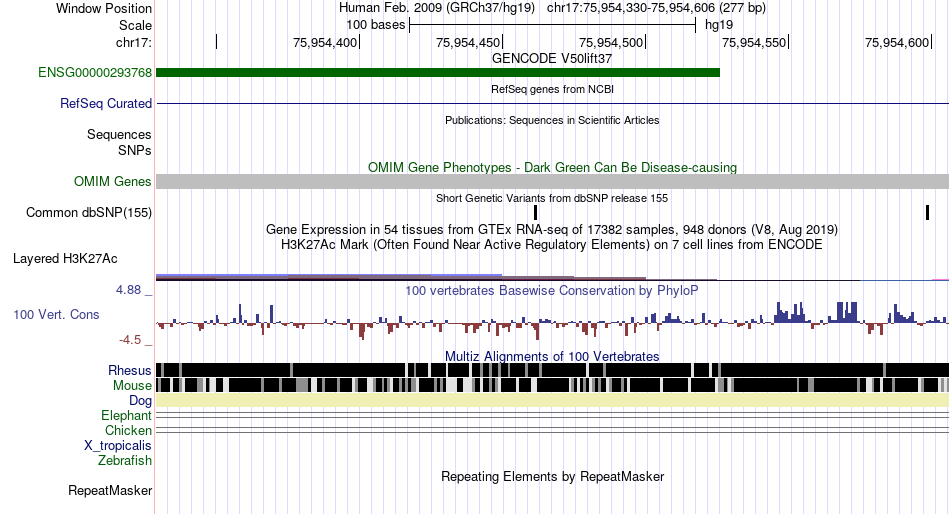The height and width of the screenshot is (514, 950).
Task: Click the 75,954,600 ruler position
Action: [897, 42]
